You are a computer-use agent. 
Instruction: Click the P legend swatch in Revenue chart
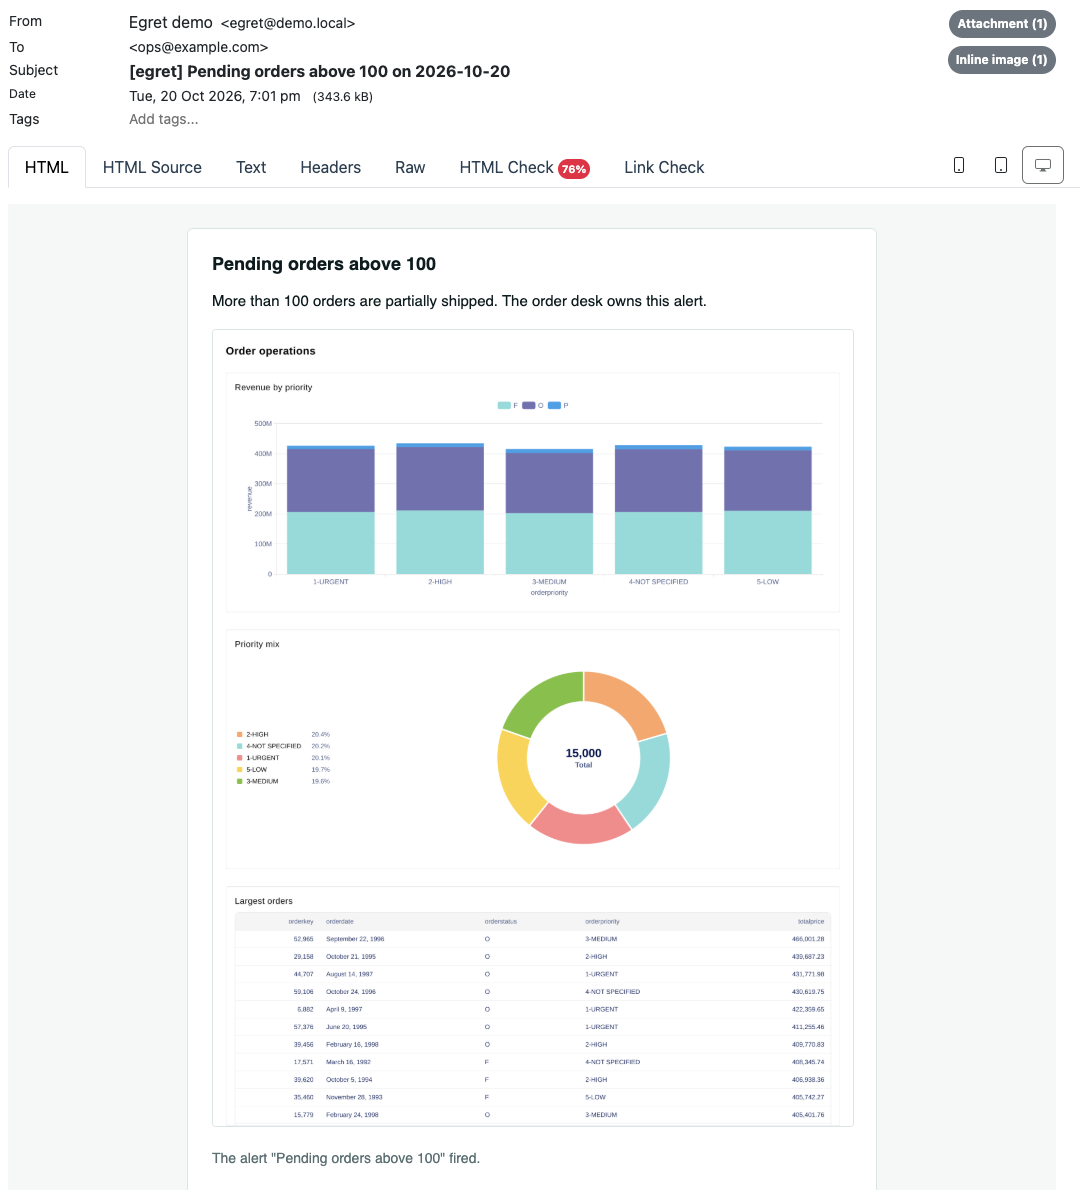point(554,405)
